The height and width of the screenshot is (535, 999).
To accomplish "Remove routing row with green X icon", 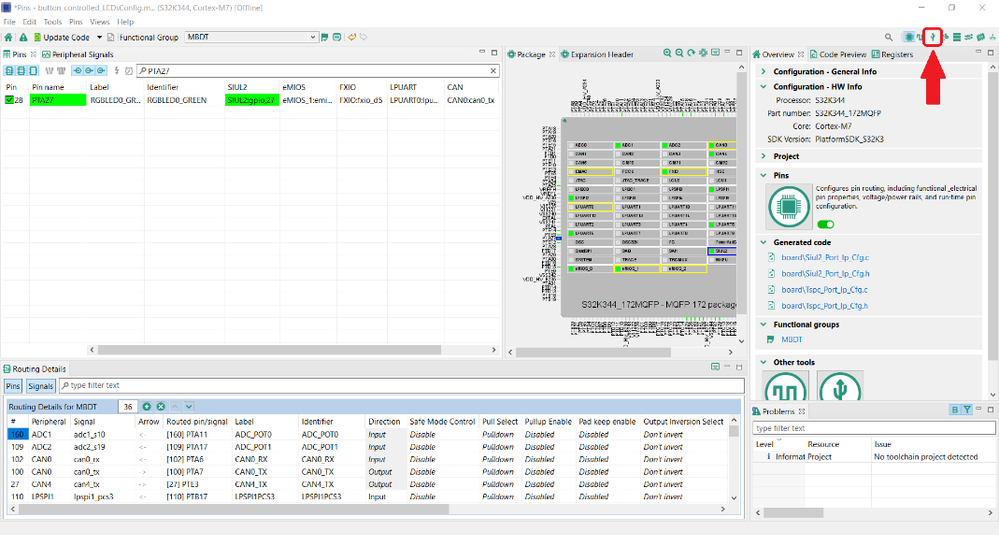I will 161,406.
